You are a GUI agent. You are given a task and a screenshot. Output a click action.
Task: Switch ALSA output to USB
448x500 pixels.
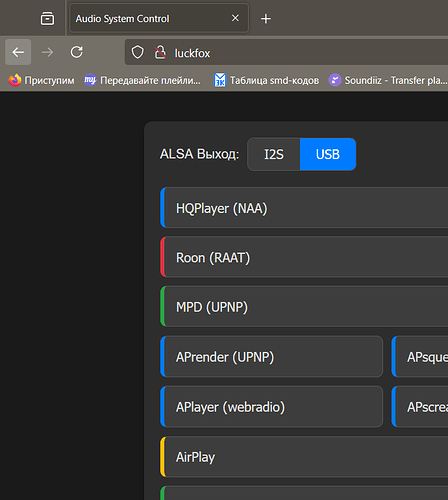(328, 154)
